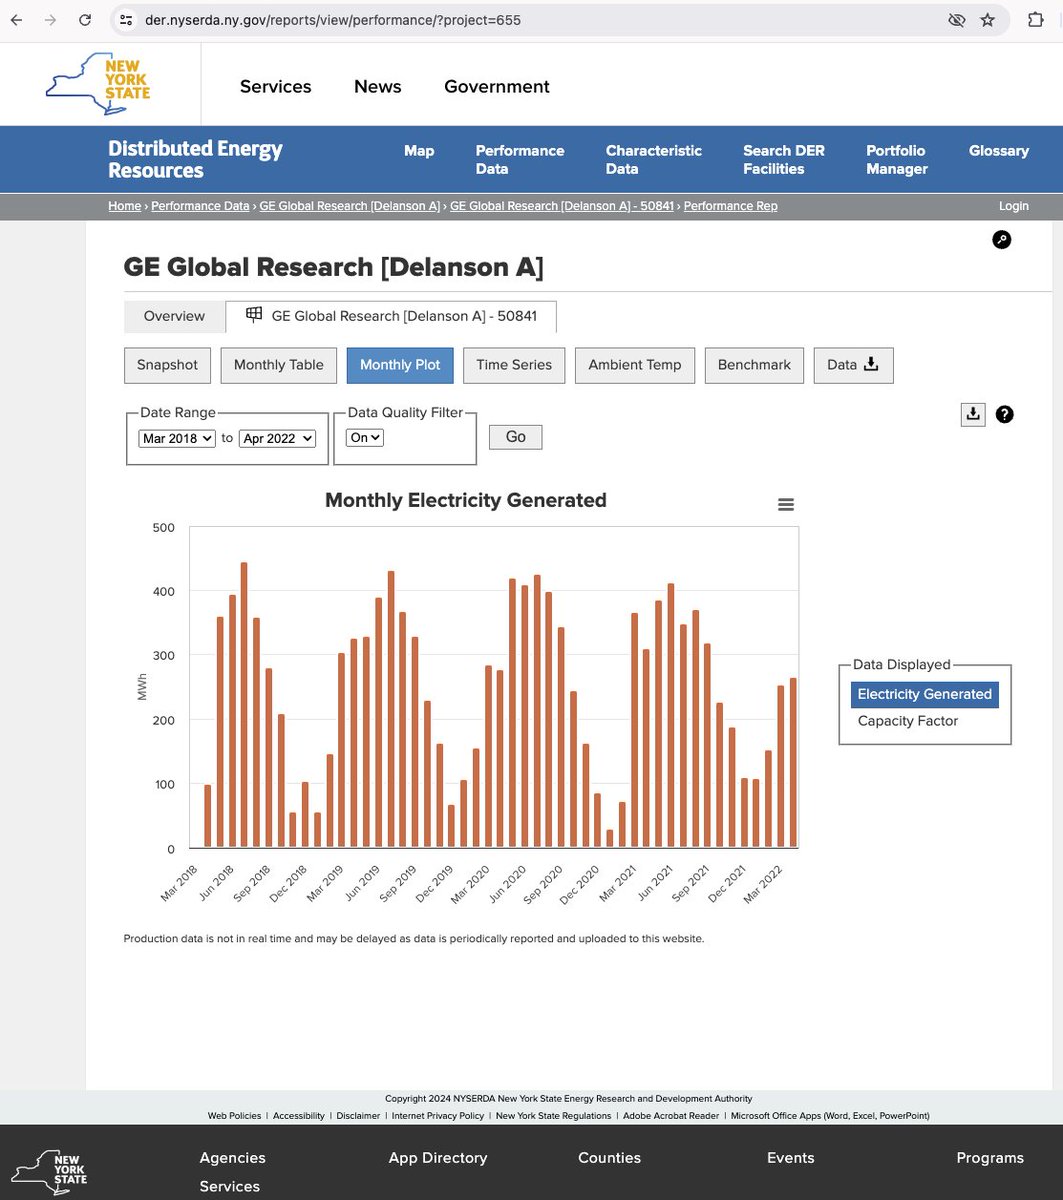Select the Monthly Plot view
1063x1200 pixels.
pyautogui.click(x=400, y=365)
